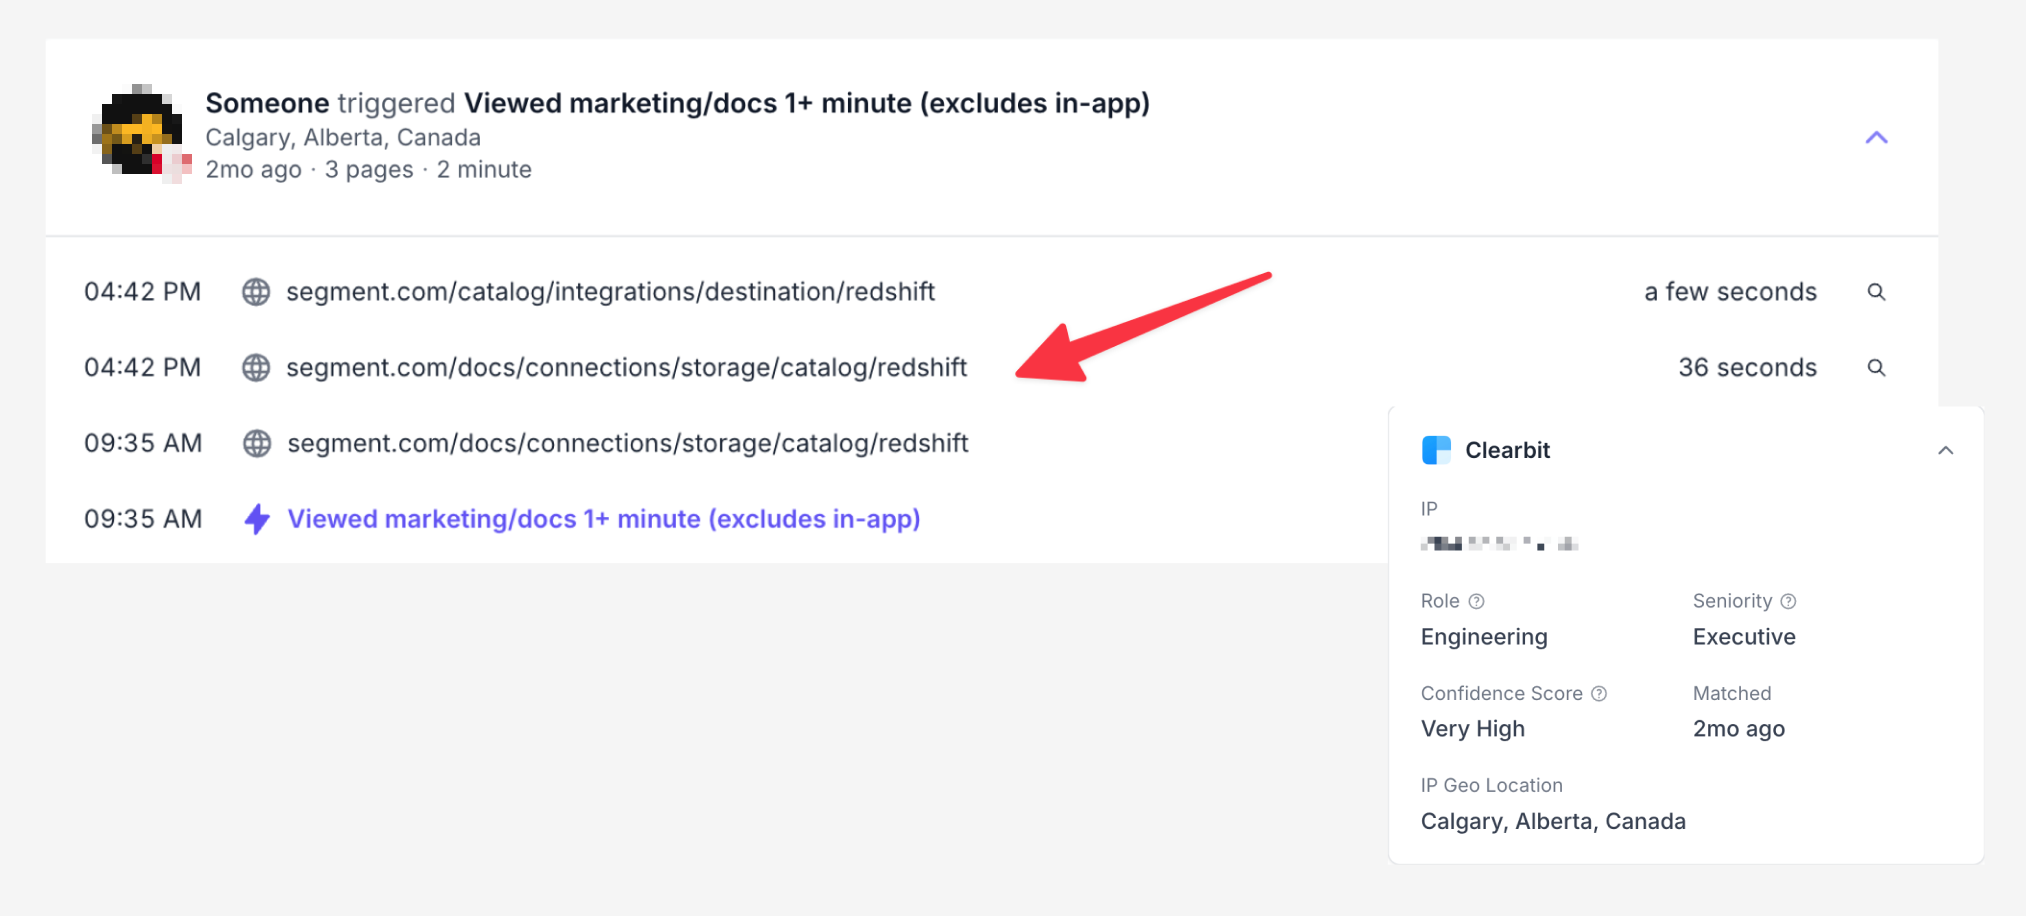Click the lightning bolt signal icon
This screenshot has width=2026, height=916.
(x=257, y=519)
